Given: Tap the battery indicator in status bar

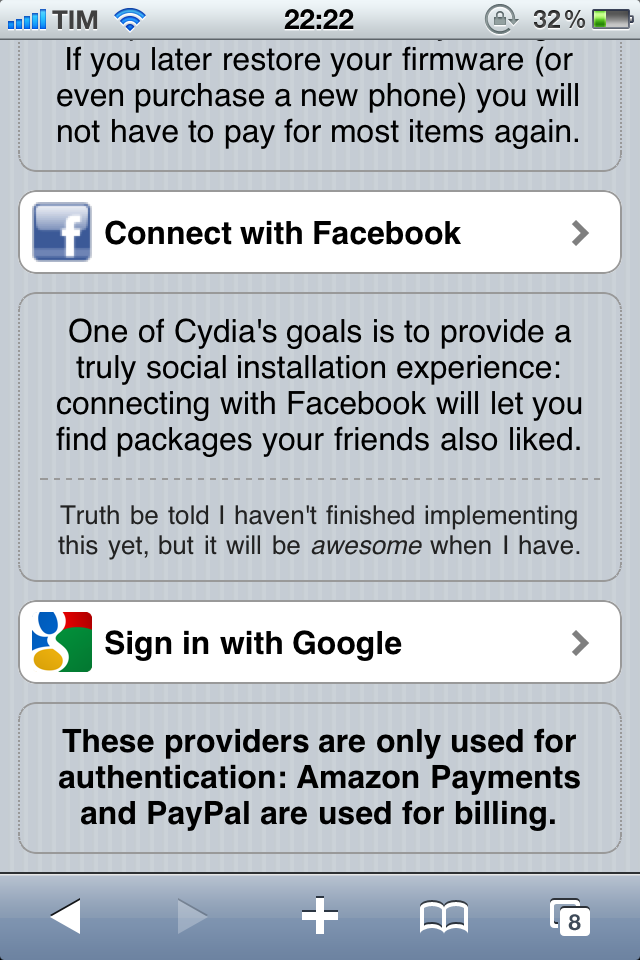Looking at the screenshot, I should point(610,19).
